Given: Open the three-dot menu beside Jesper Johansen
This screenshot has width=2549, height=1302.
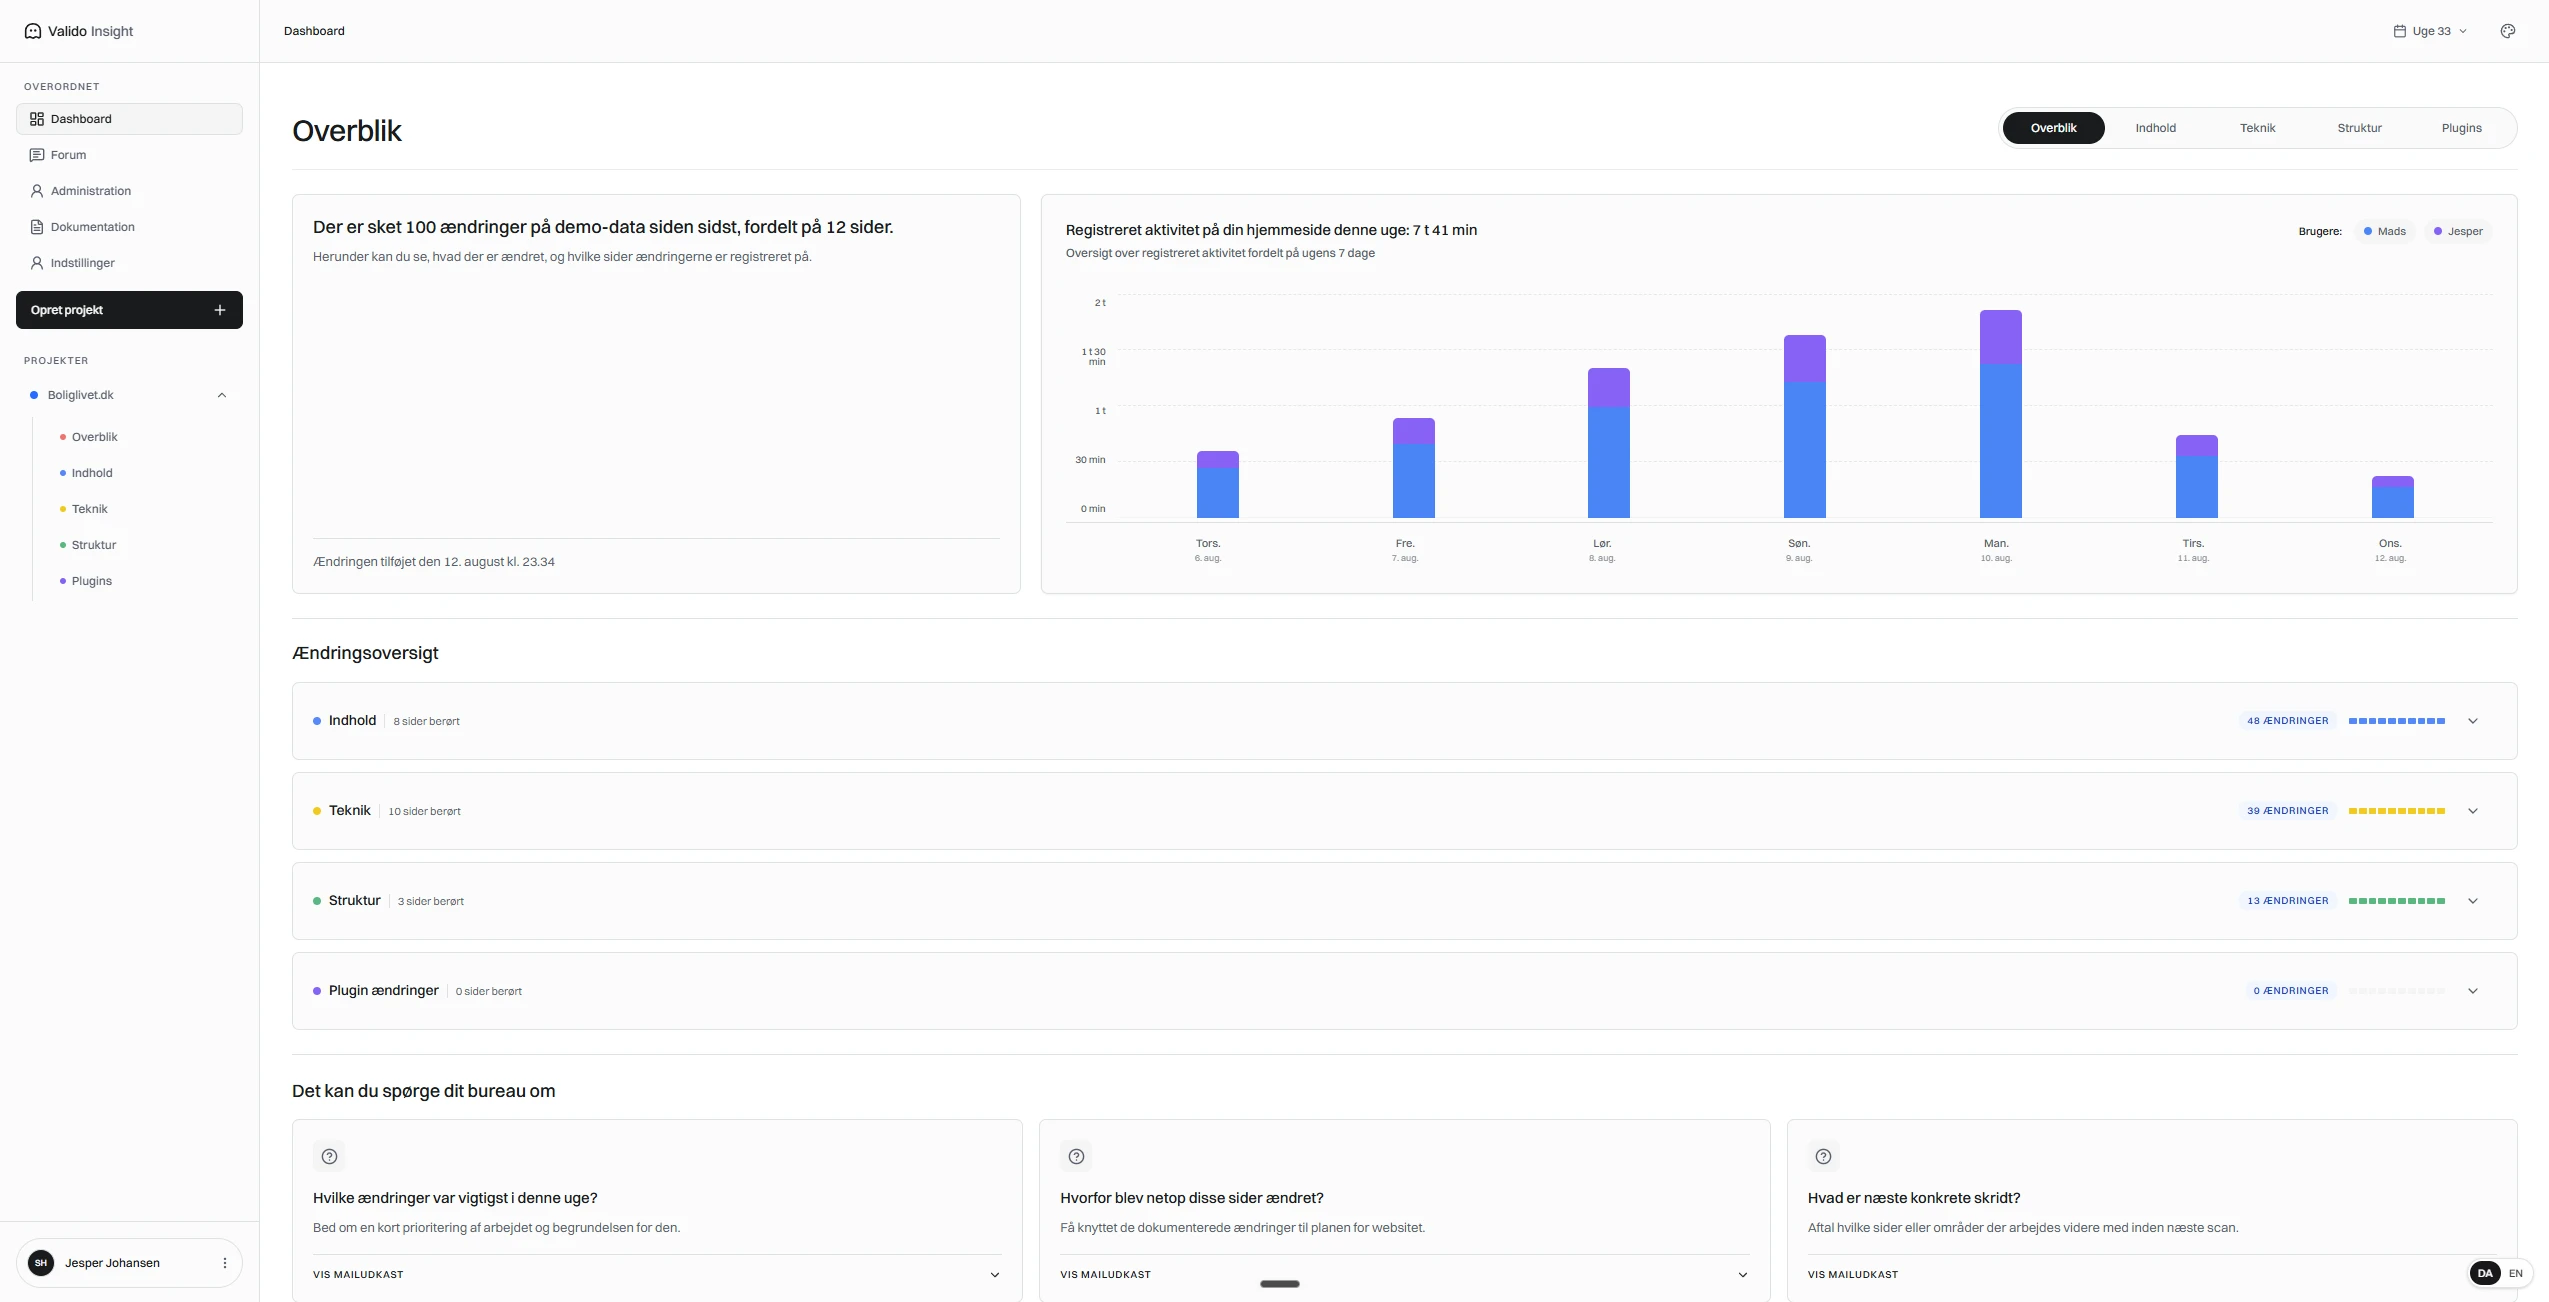Looking at the screenshot, I should pos(225,1263).
